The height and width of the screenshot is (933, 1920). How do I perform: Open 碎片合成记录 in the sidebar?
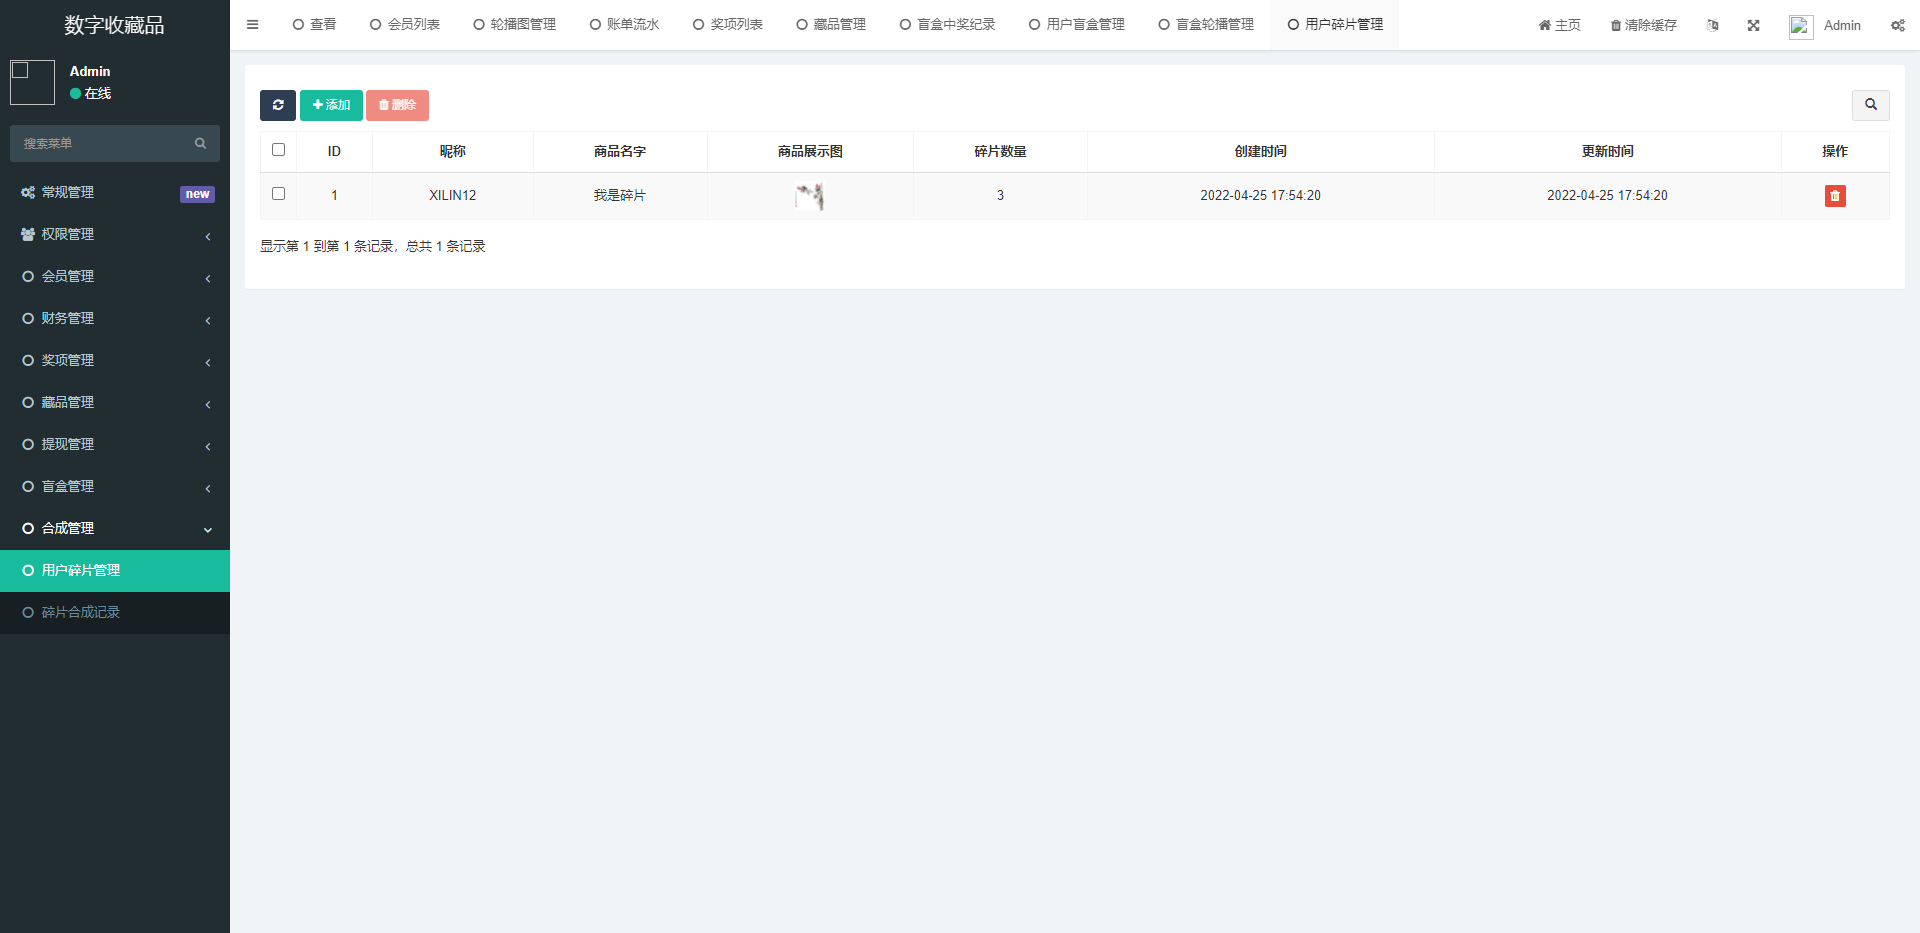(x=115, y=612)
